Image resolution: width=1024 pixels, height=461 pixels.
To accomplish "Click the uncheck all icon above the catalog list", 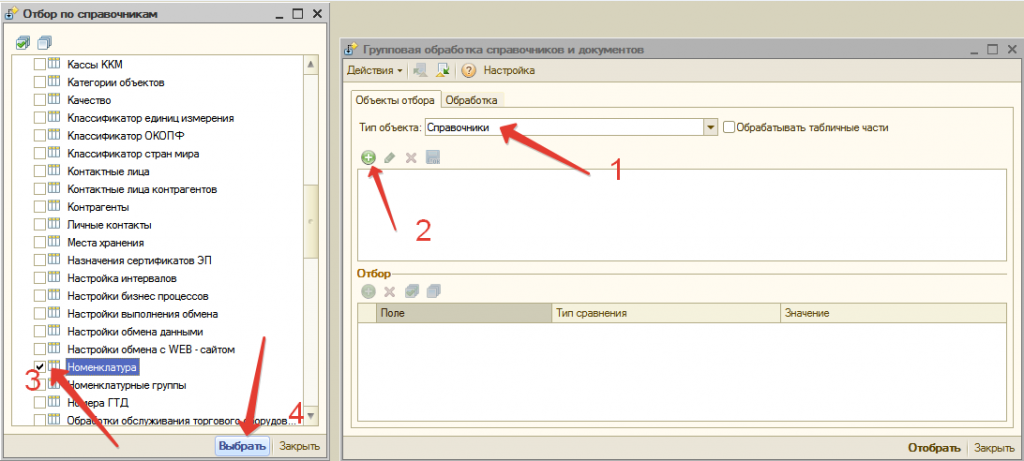I will tap(43, 43).
